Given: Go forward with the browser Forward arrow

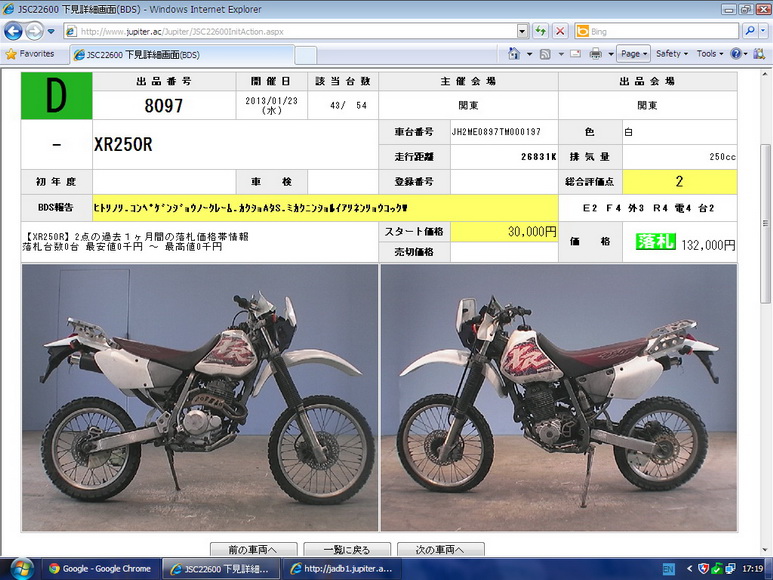Looking at the screenshot, I should tap(34, 32).
